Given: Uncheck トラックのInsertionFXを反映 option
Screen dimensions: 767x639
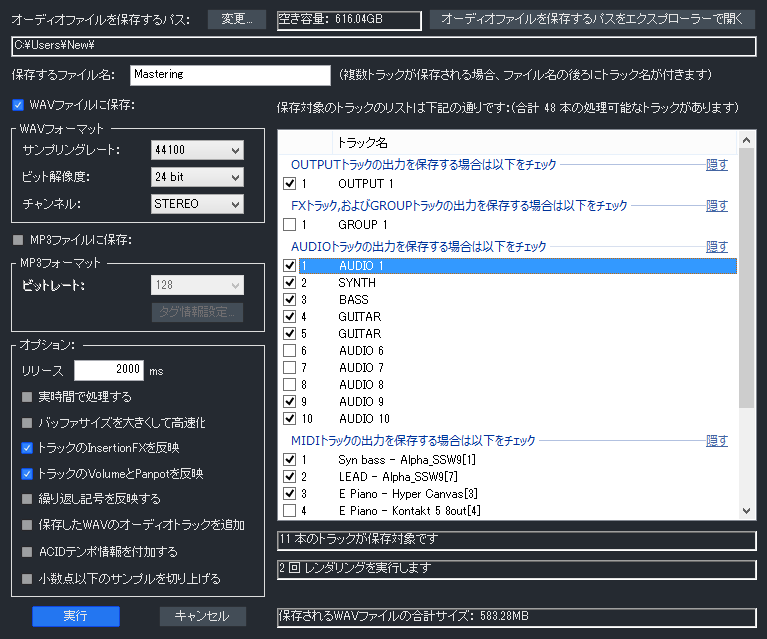Looking at the screenshot, I should coord(27,447).
